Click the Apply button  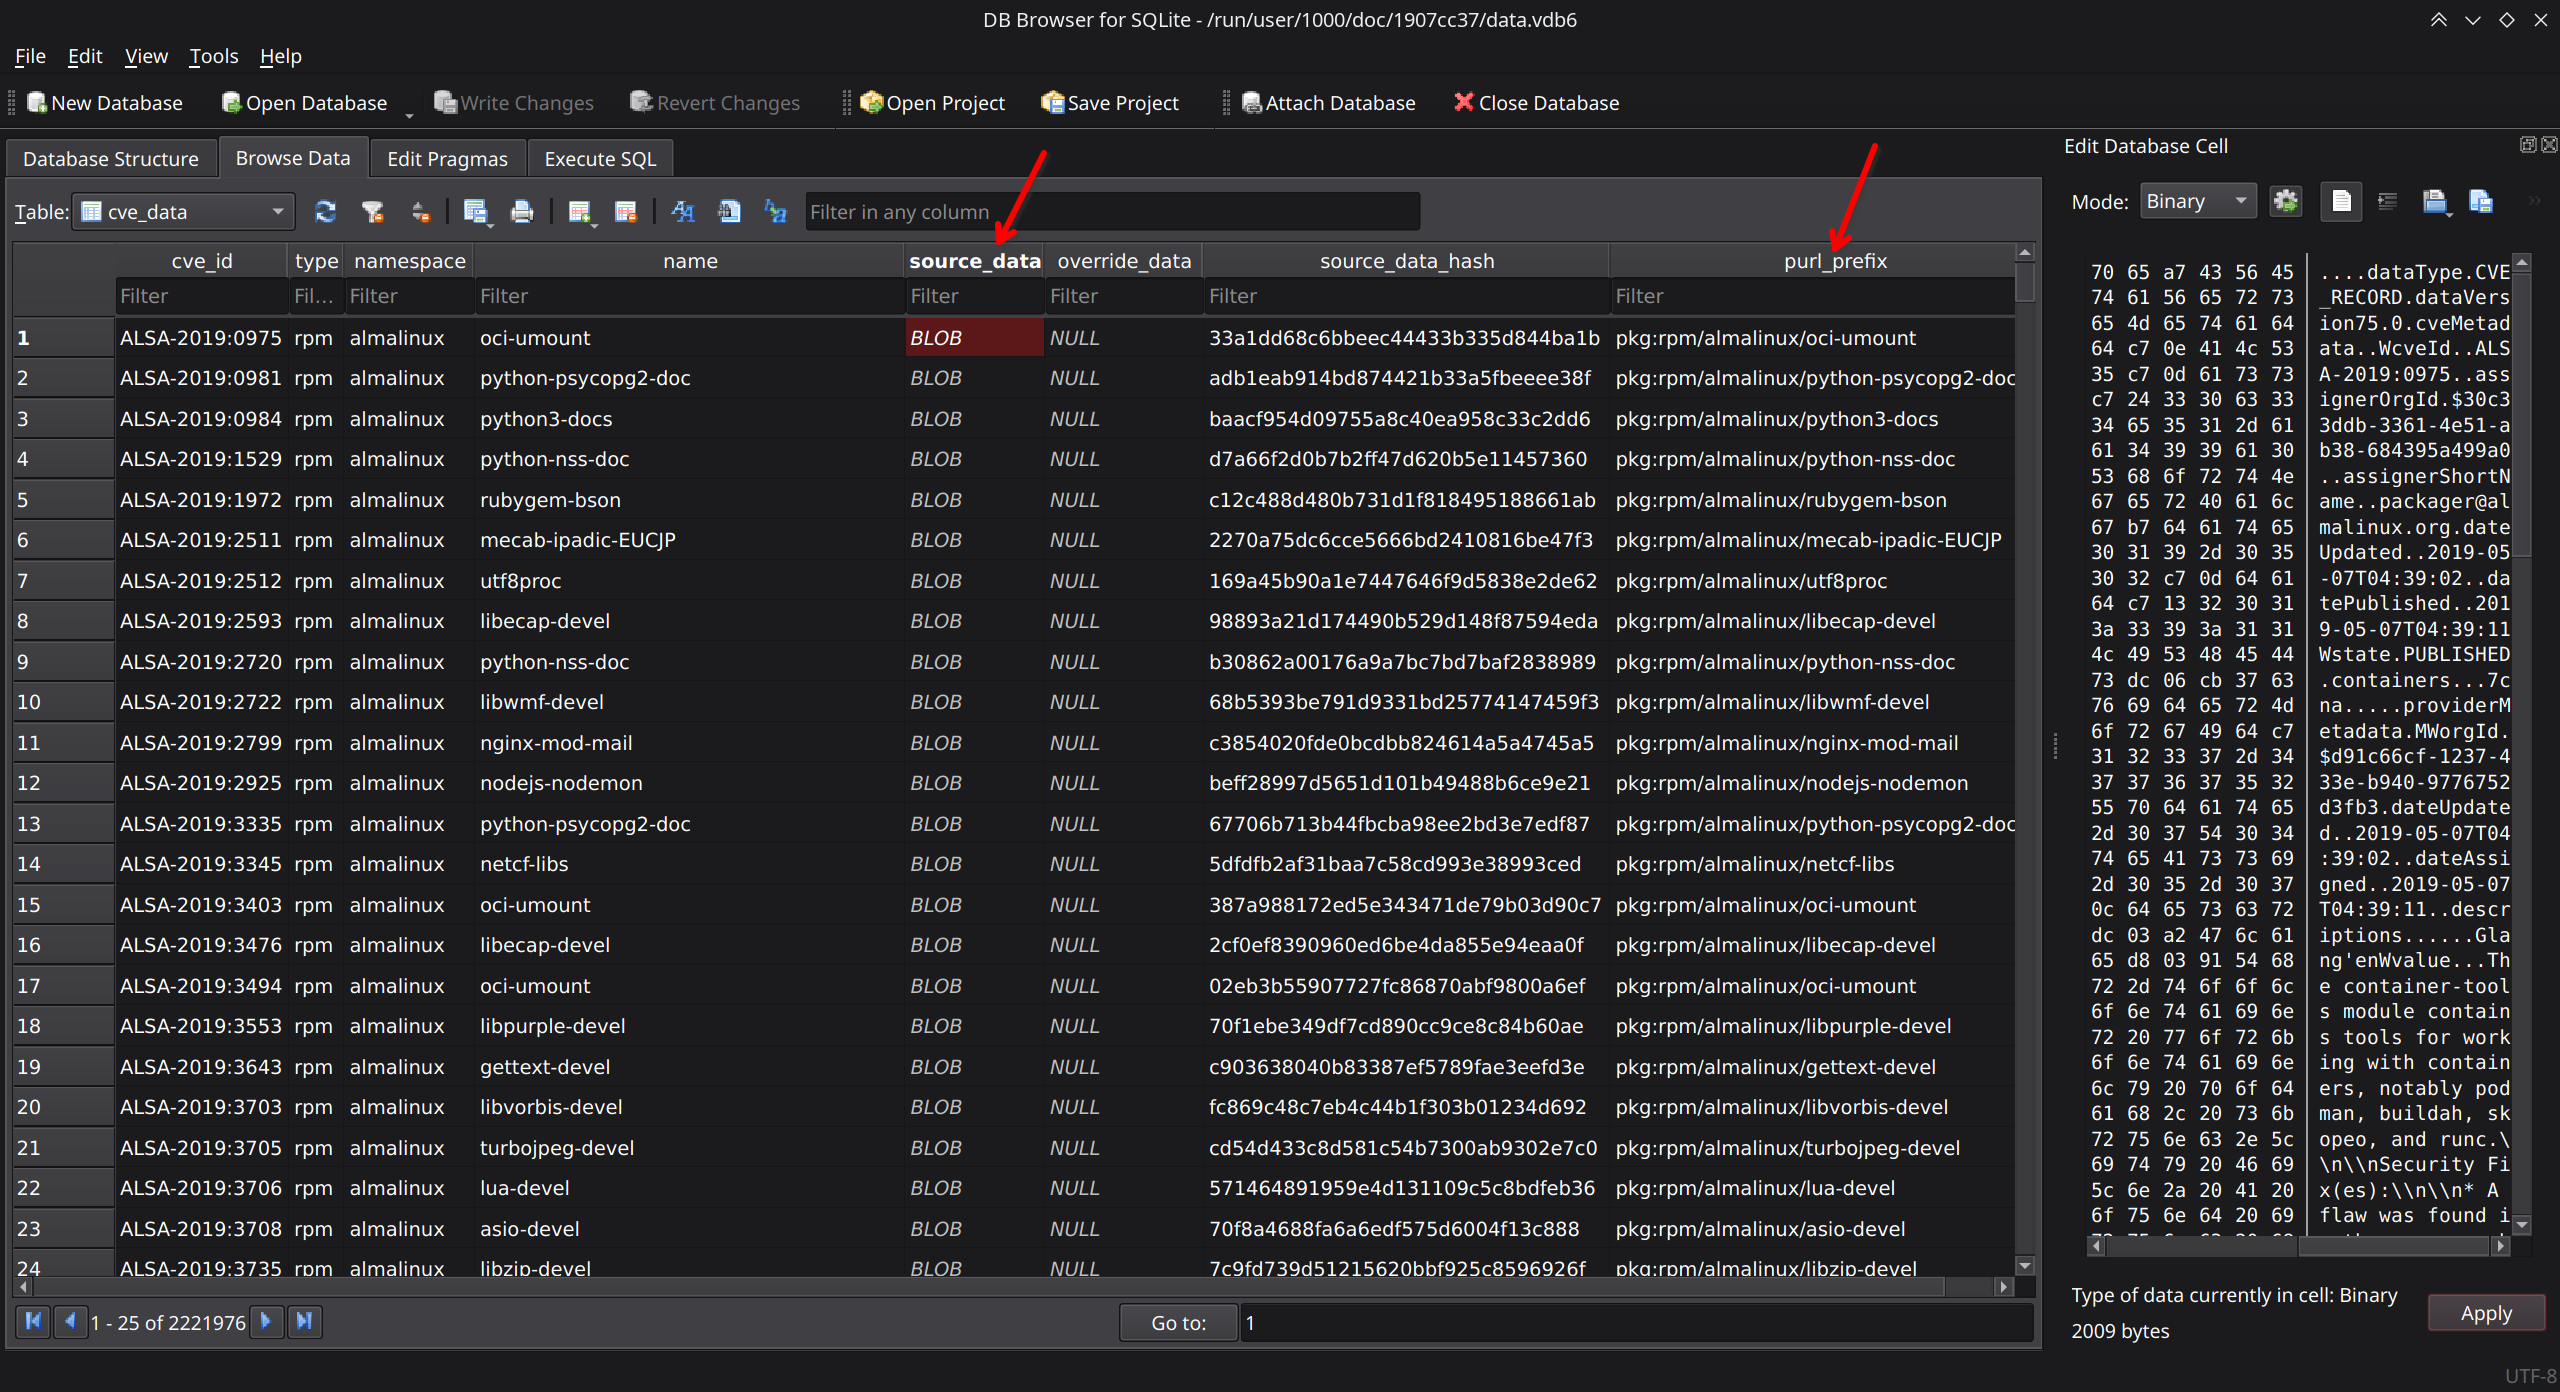pyautogui.click(x=2485, y=1313)
